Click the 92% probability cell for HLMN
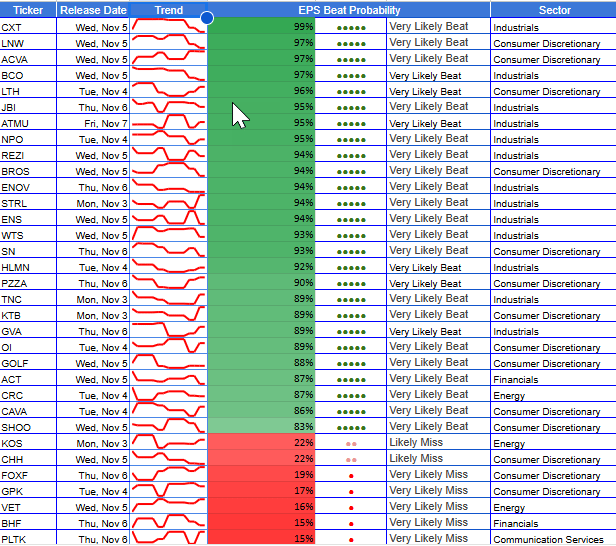The image size is (616, 546). coord(261,267)
